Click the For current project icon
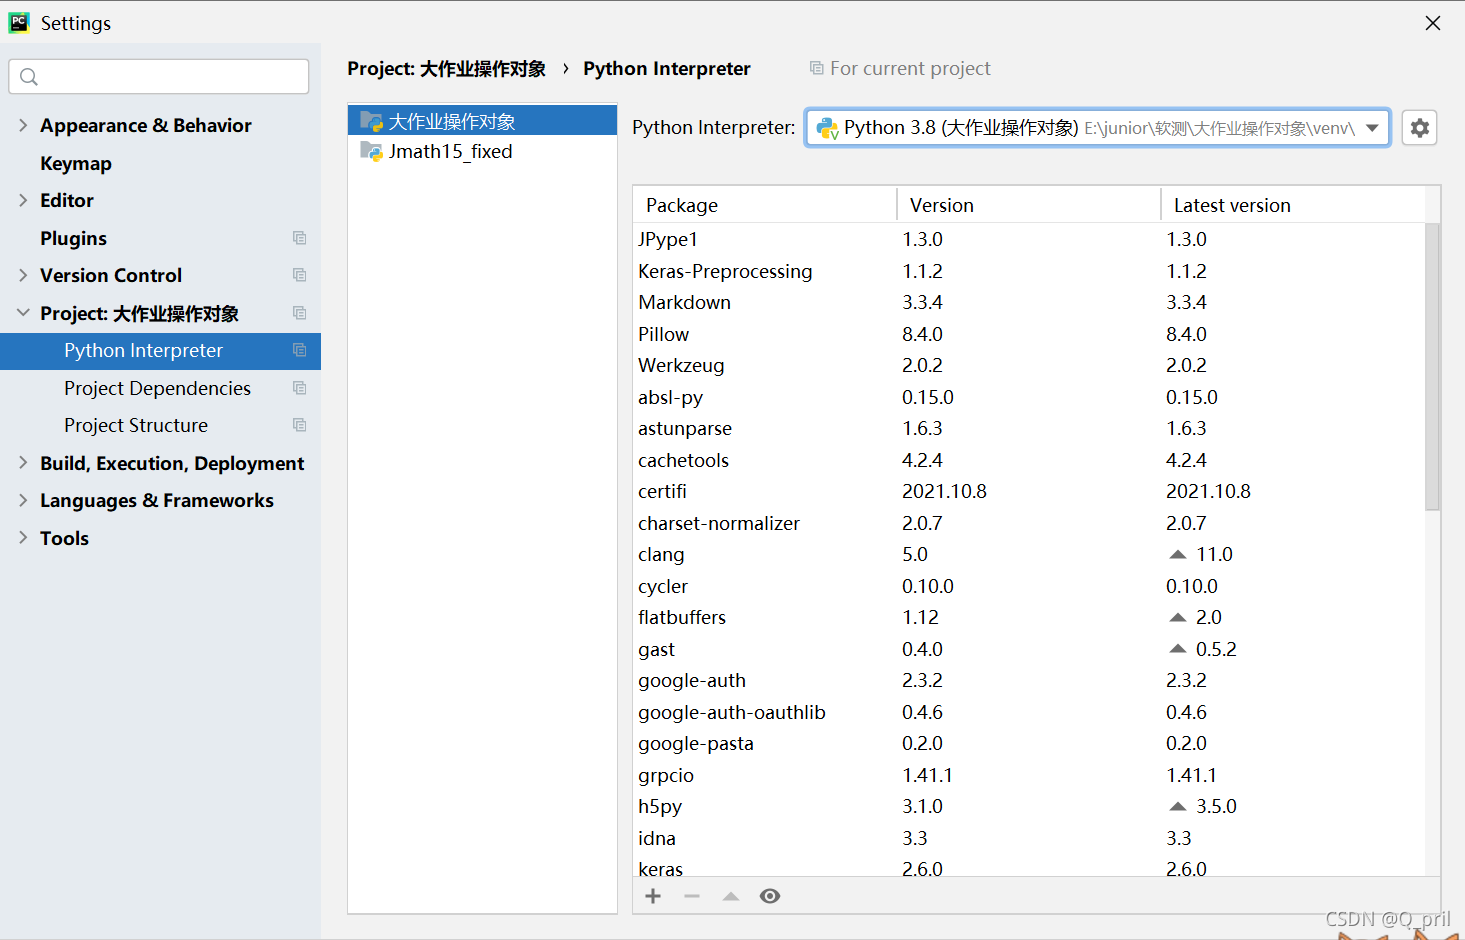The width and height of the screenshot is (1465, 940). 816,68
